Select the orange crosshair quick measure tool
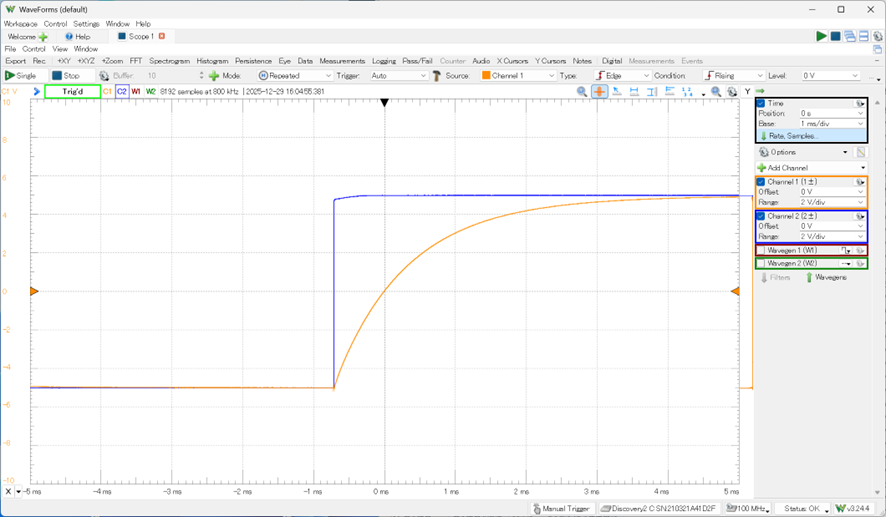Screen dimensions: 886x517 [x=599, y=91]
